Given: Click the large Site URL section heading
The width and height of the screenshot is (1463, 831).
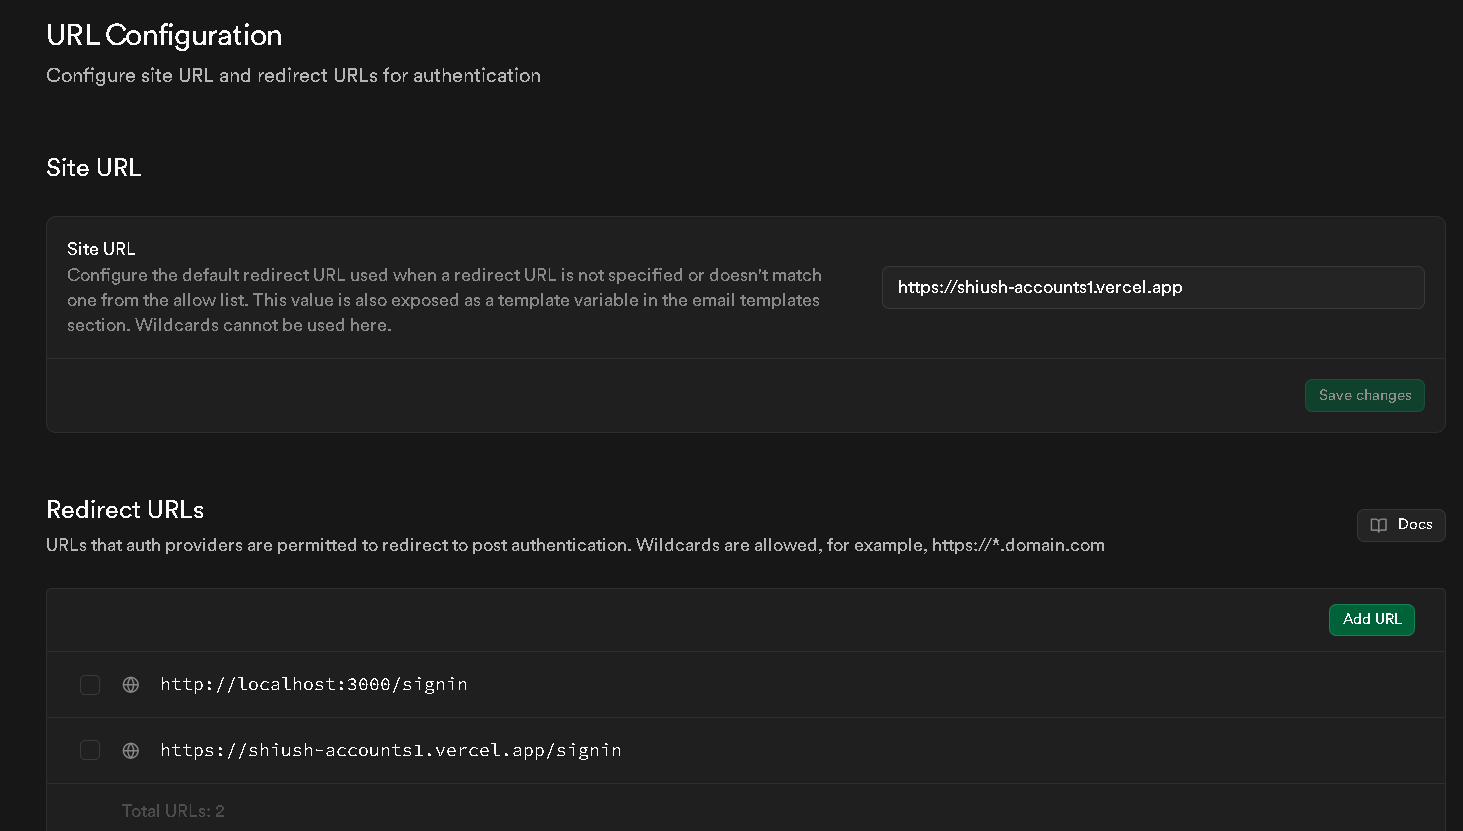Looking at the screenshot, I should click(x=94, y=168).
